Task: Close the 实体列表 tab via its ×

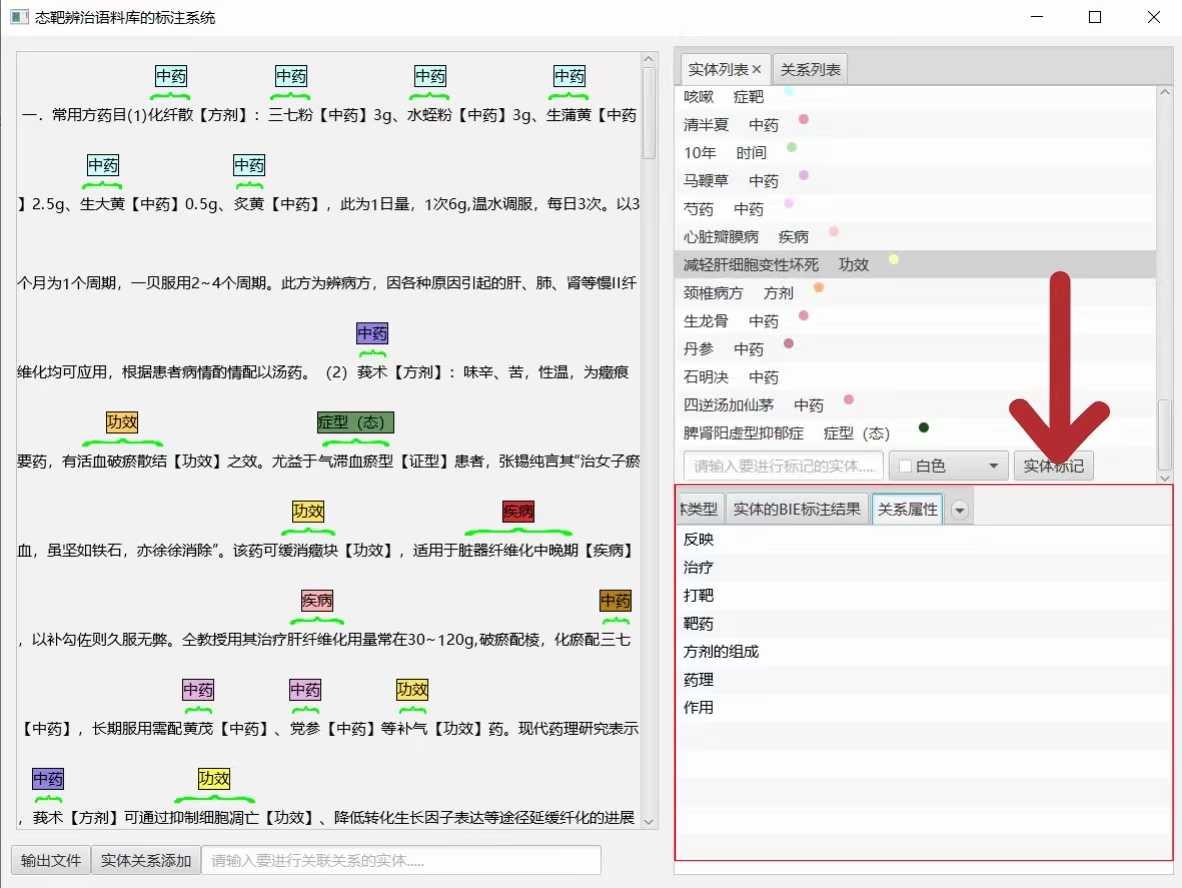Action: click(x=757, y=70)
